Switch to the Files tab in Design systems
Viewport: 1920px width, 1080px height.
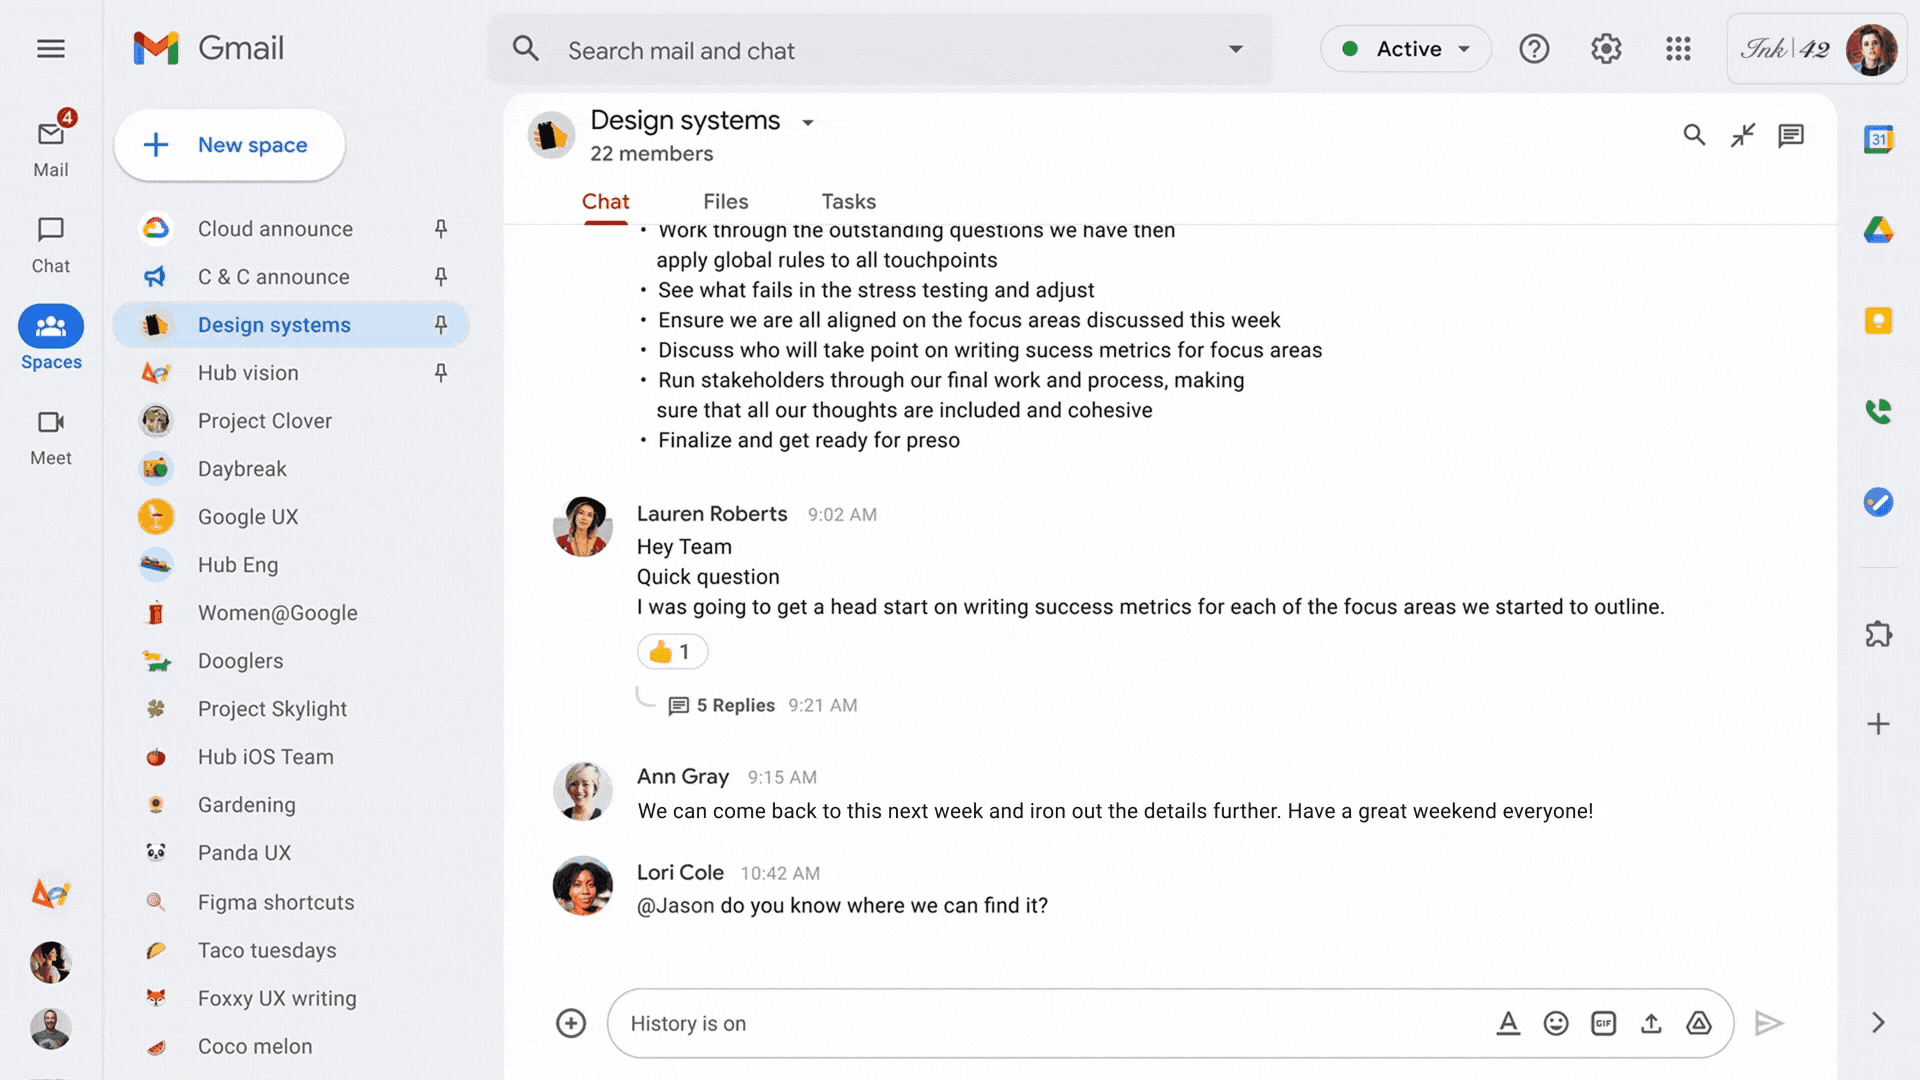[x=725, y=200]
